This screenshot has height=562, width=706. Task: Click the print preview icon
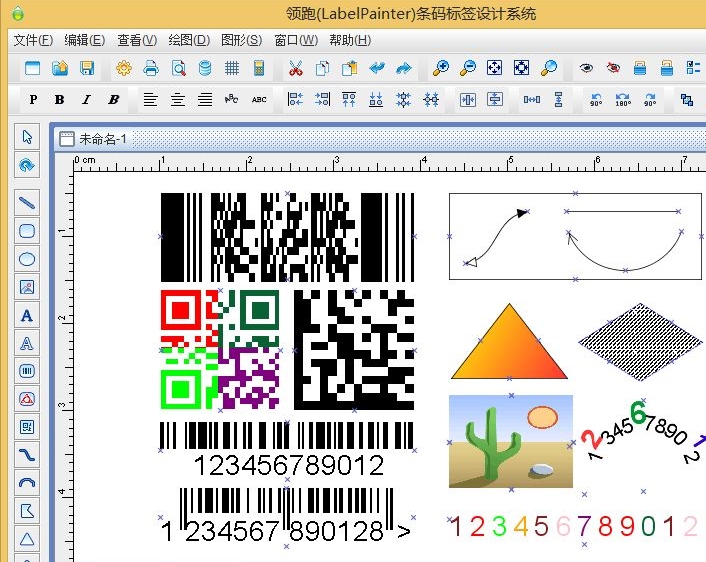click(178, 68)
